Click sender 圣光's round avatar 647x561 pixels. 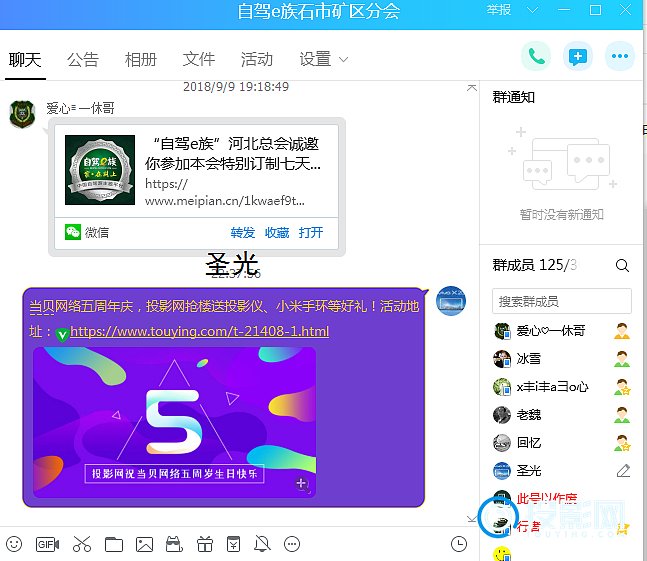pyautogui.click(x=451, y=301)
